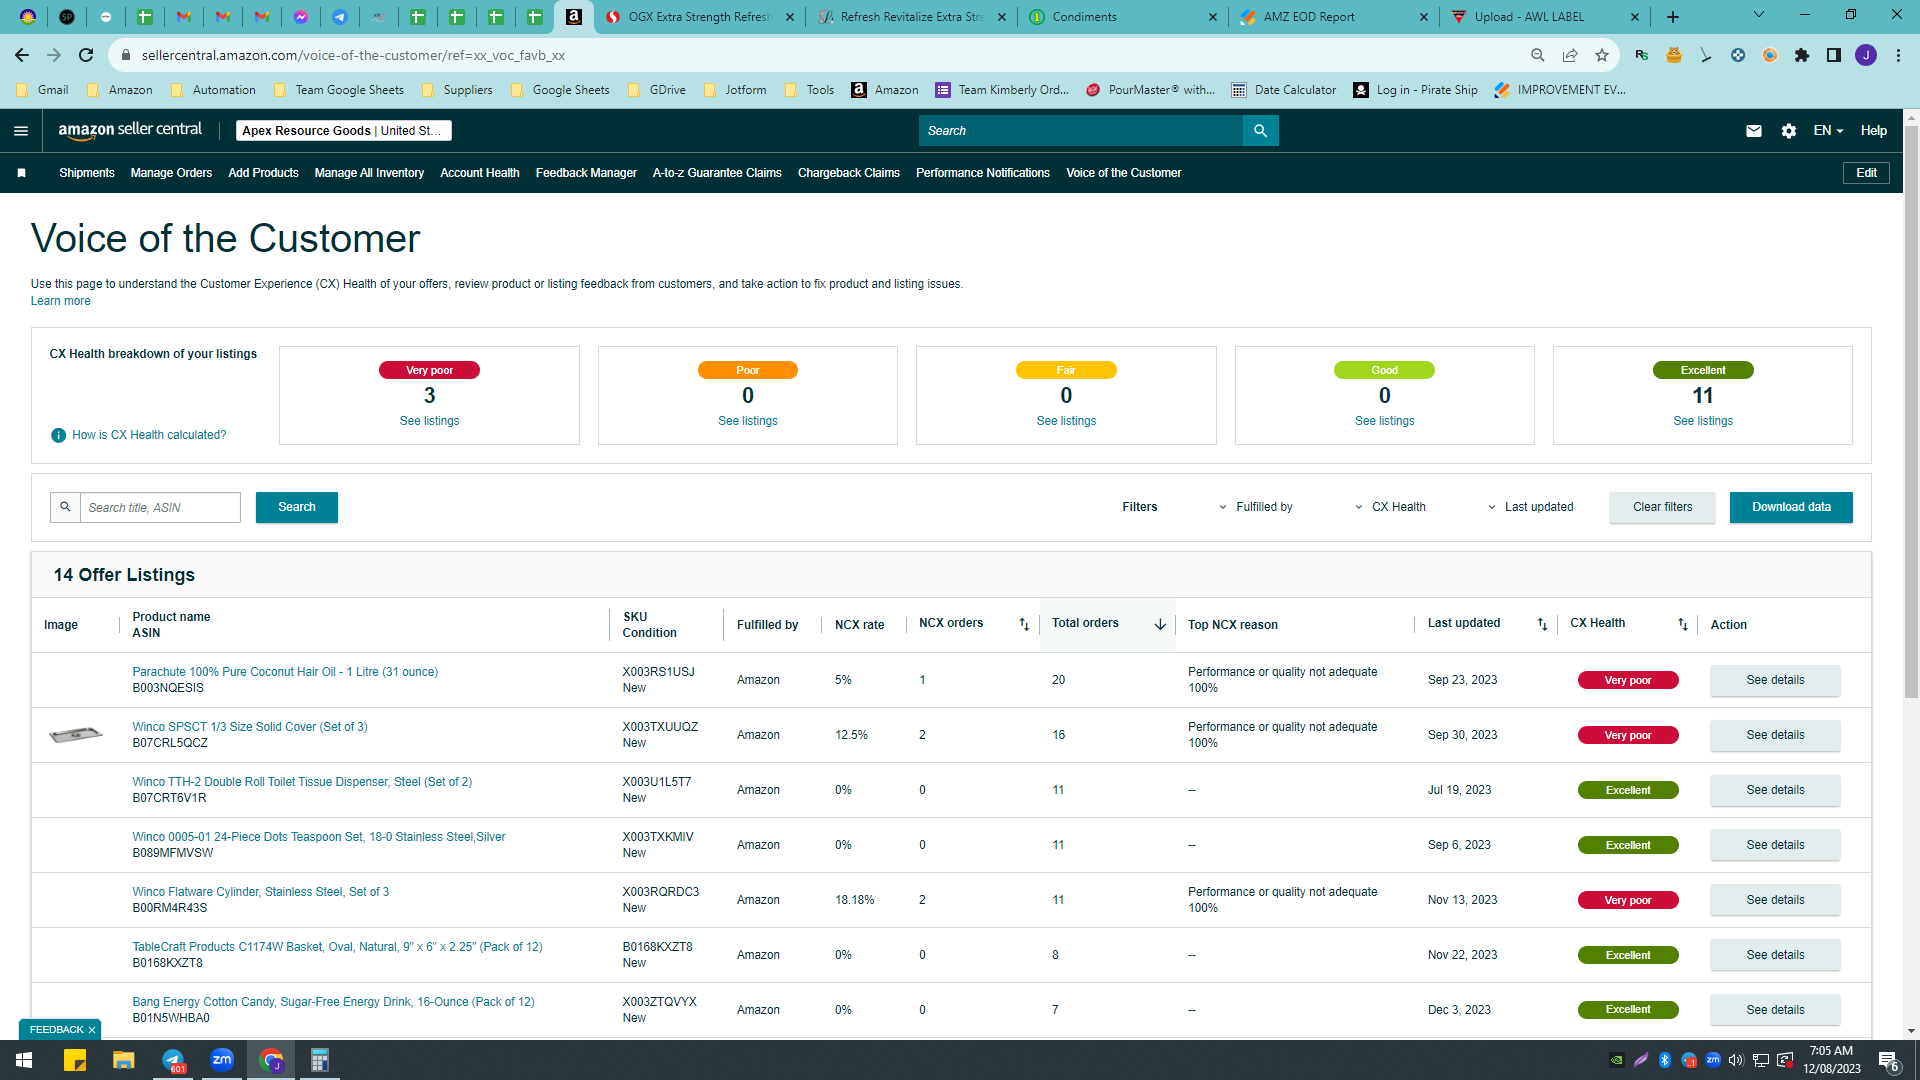Open a new browser tab

pos(1673,17)
